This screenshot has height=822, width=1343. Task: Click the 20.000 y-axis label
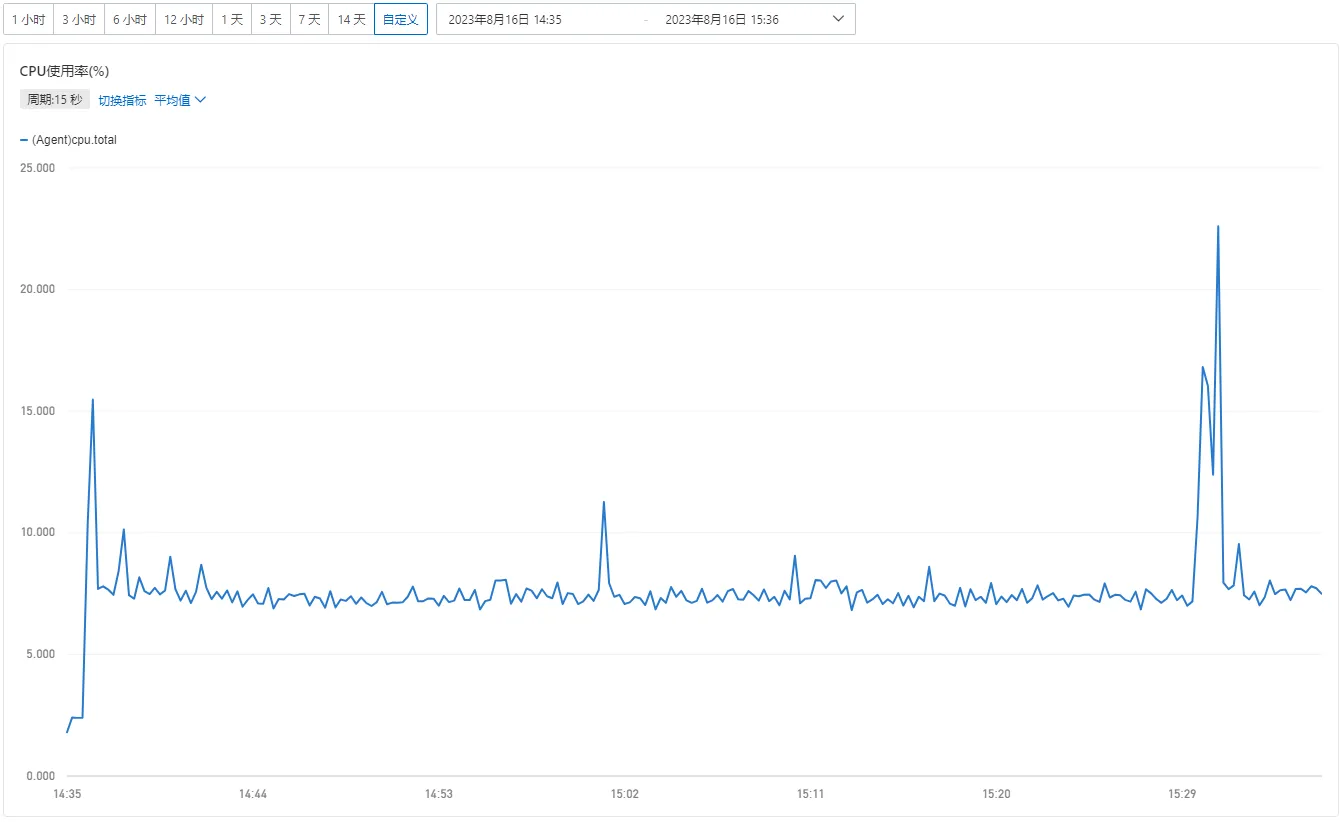coord(39,290)
